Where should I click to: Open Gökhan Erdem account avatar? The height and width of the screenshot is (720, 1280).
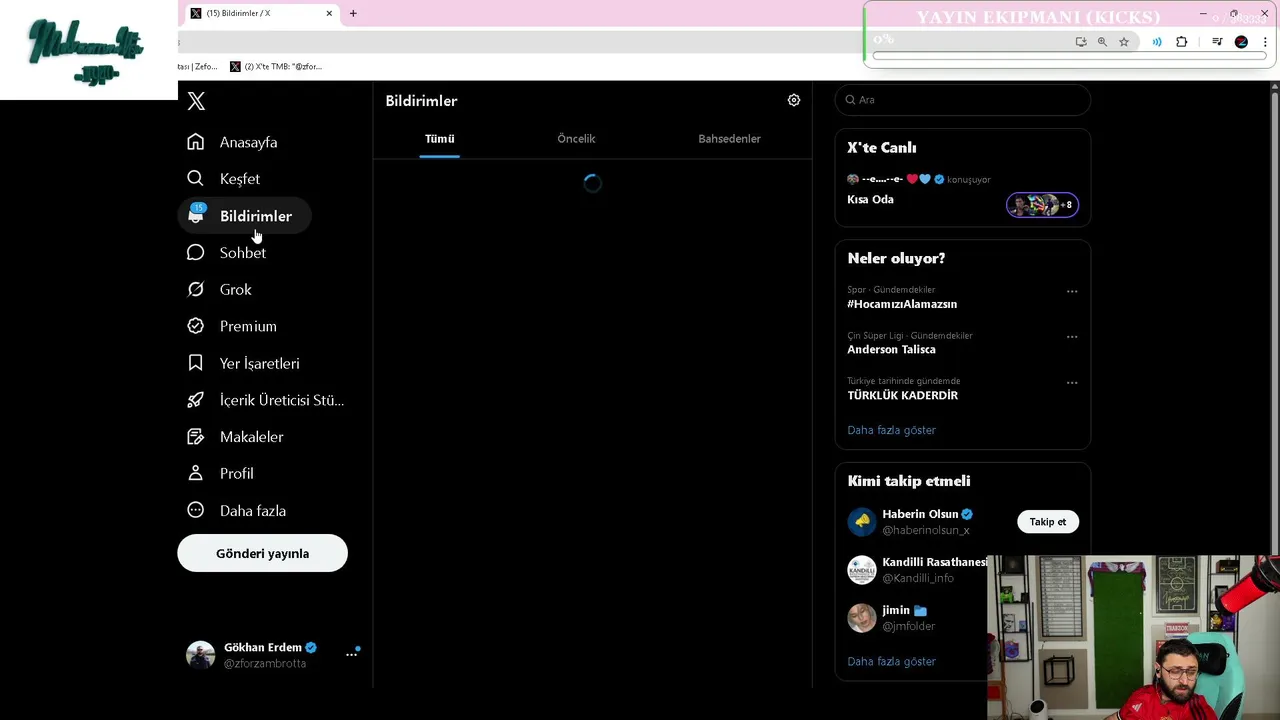[201, 655]
